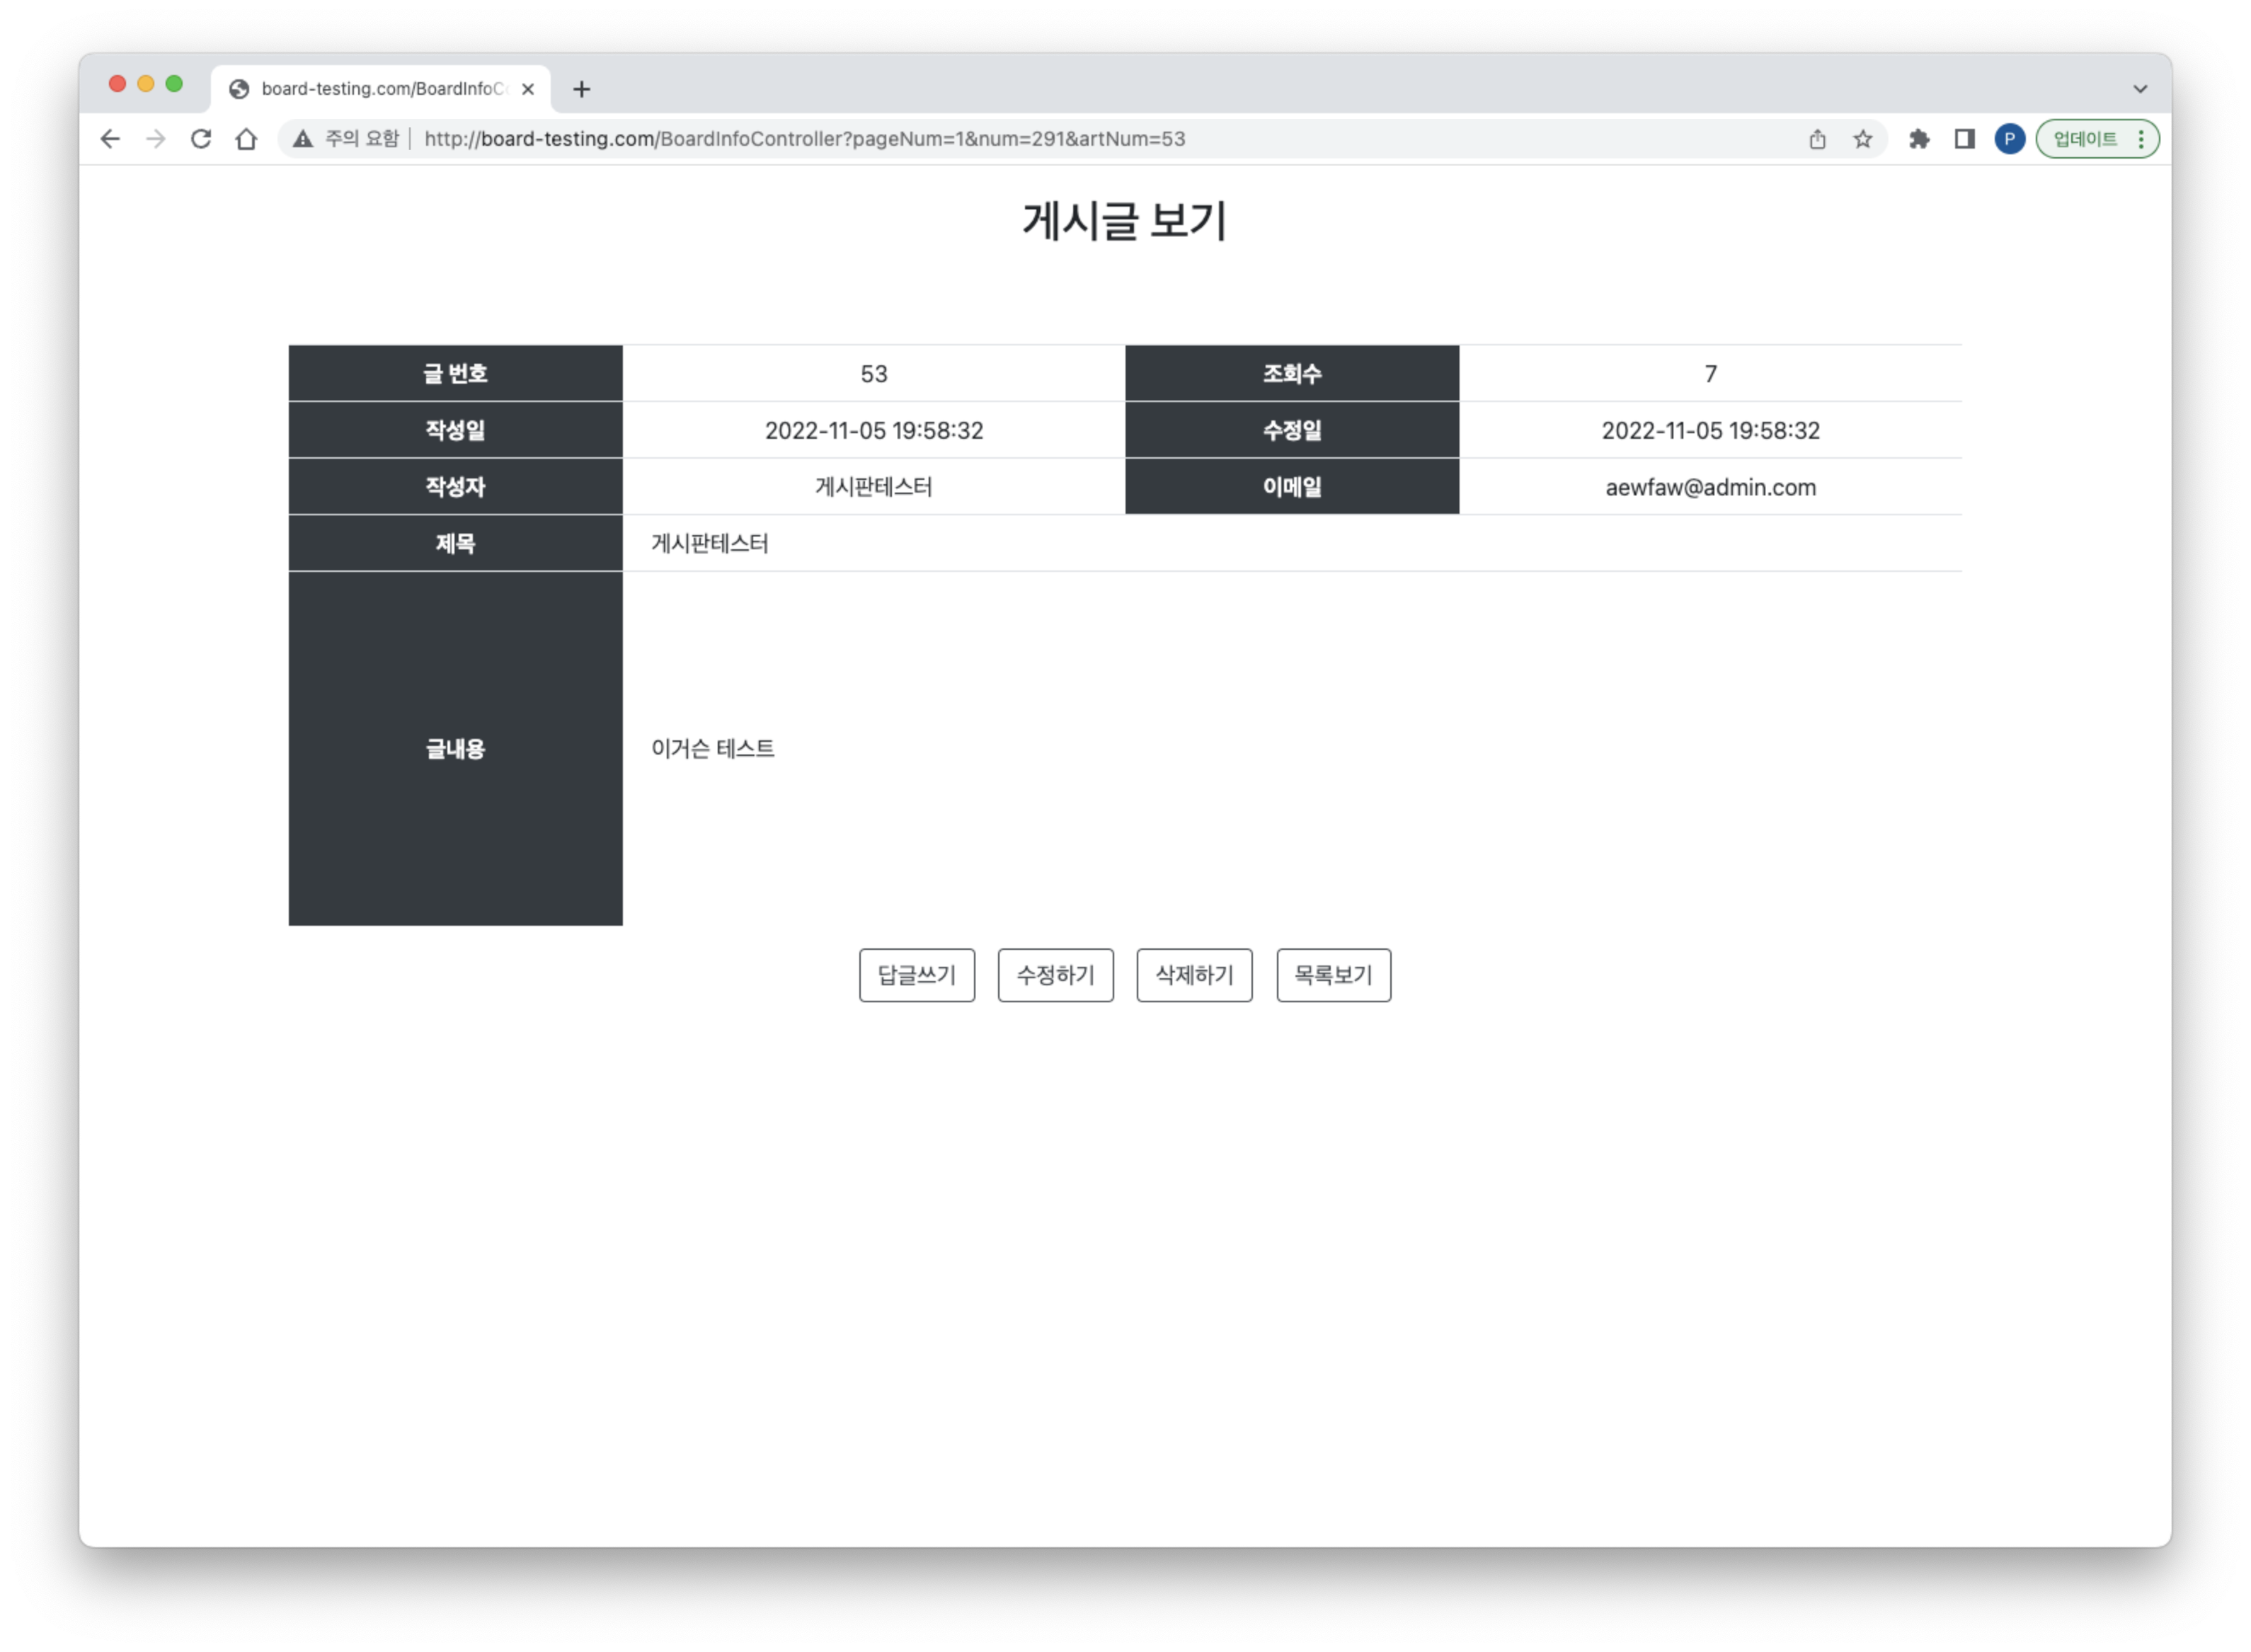Click the modified date in 수정일 row
Viewport: 2251px width, 1652px height.
tap(1710, 431)
